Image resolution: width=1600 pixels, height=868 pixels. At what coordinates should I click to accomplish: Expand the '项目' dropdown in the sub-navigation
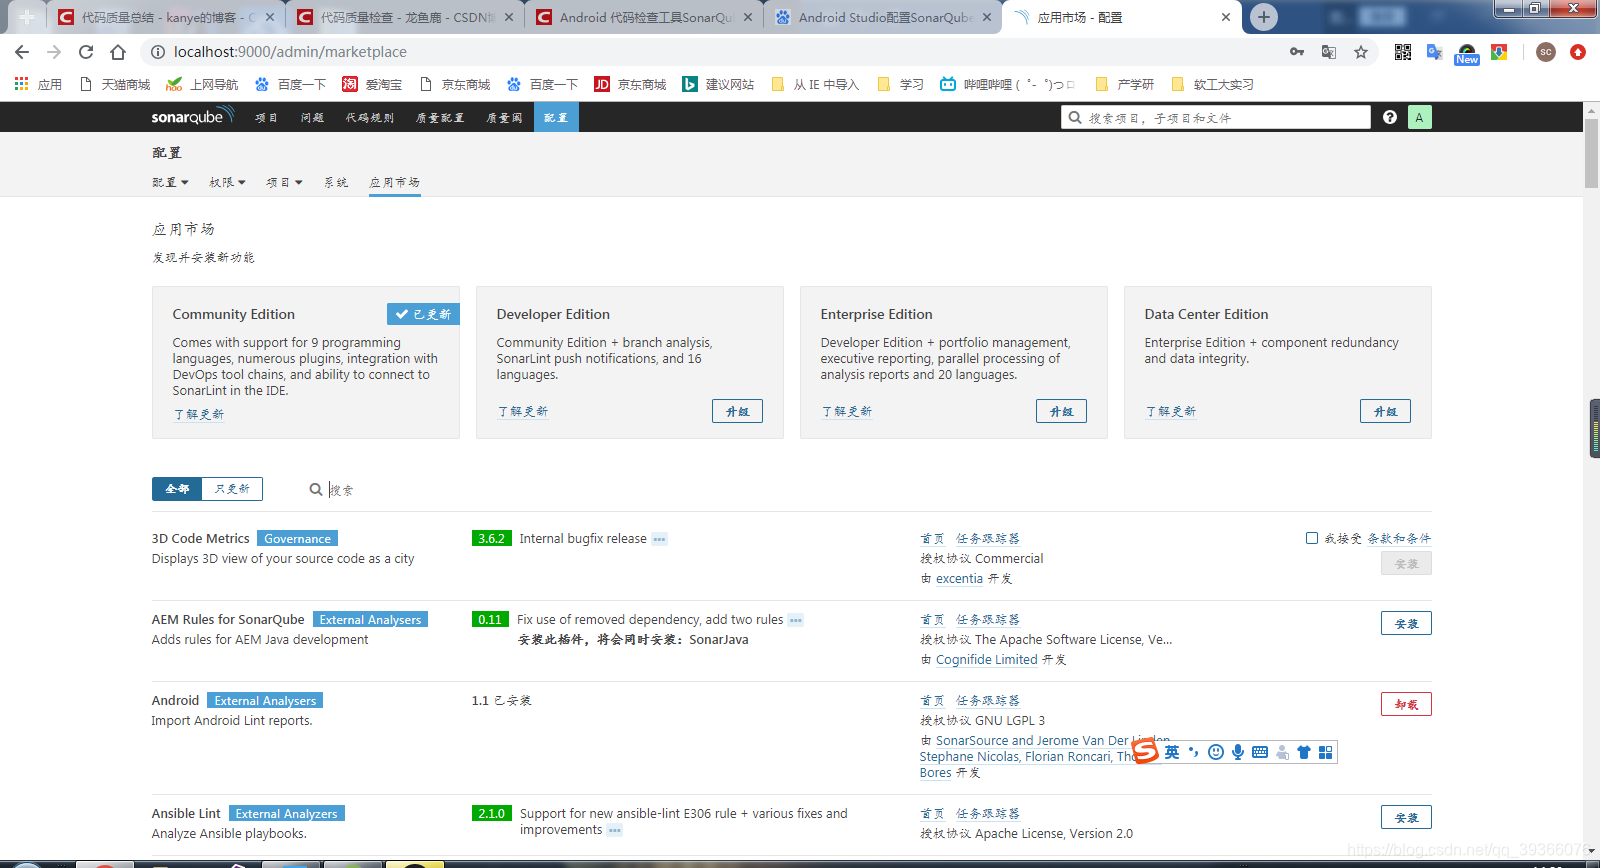(284, 182)
